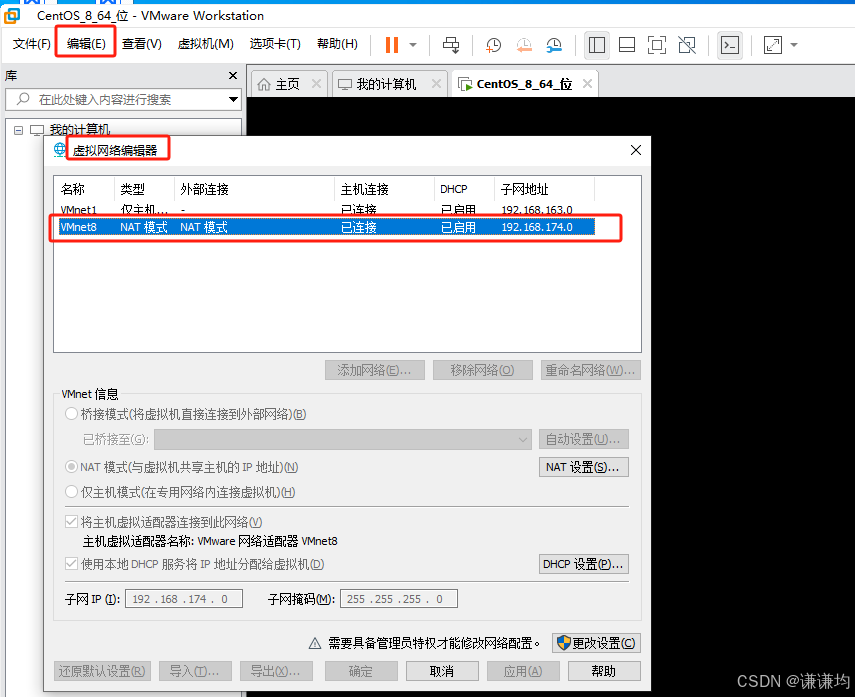Image resolution: width=855 pixels, height=697 pixels.
Task: Toggle the library sidebar view icon
Action: click(597, 45)
